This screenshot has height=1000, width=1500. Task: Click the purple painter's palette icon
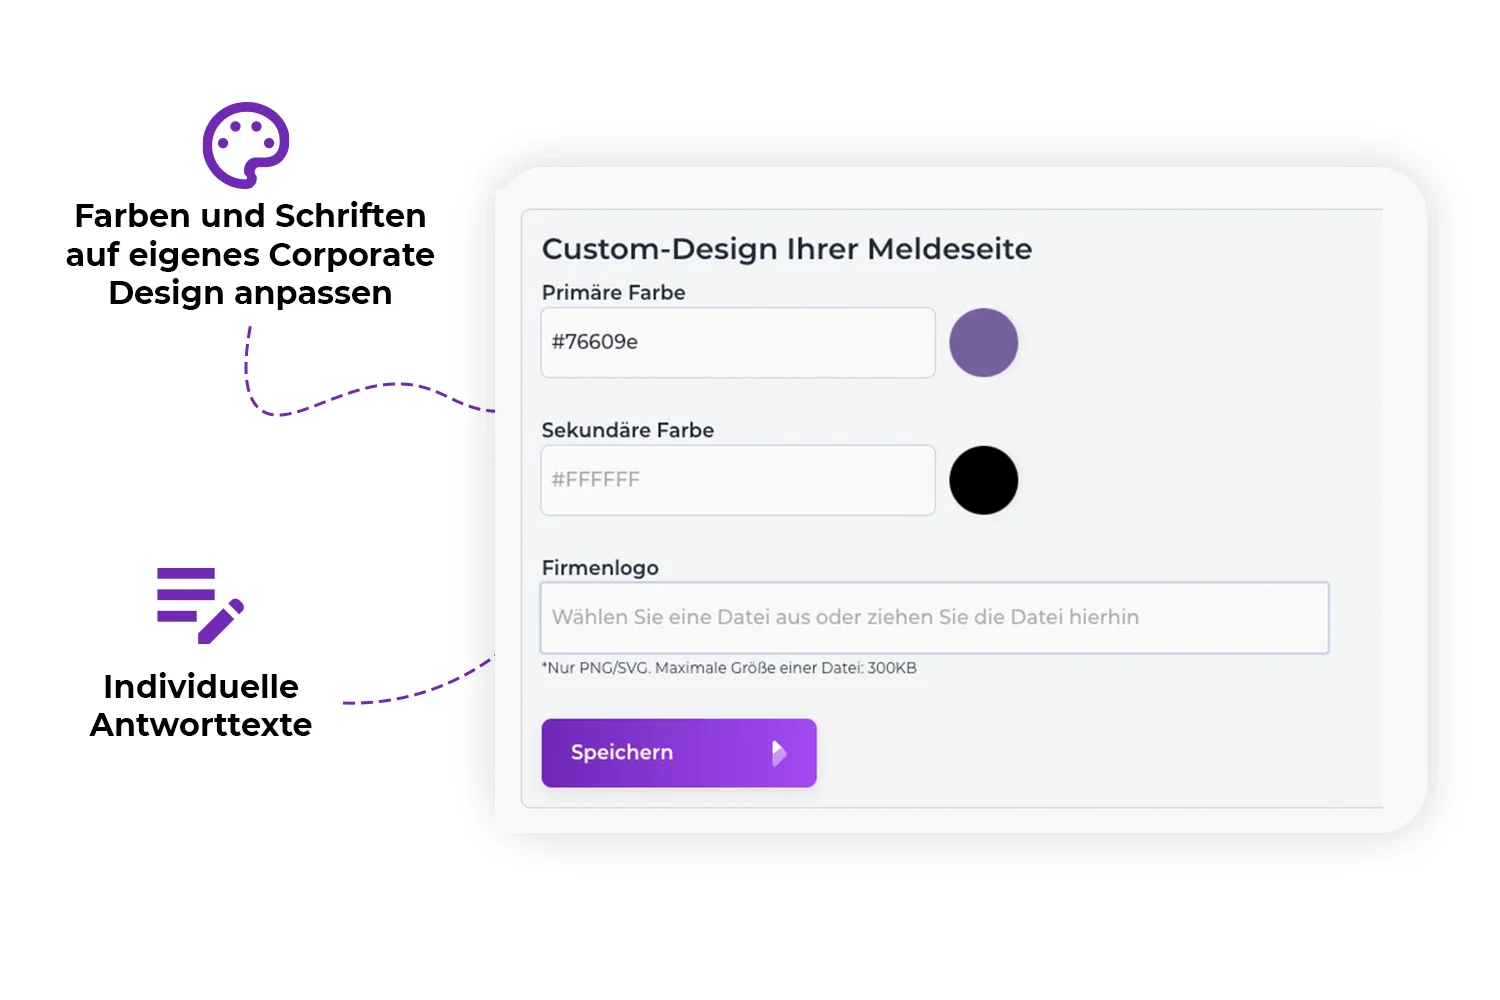(x=246, y=144)
